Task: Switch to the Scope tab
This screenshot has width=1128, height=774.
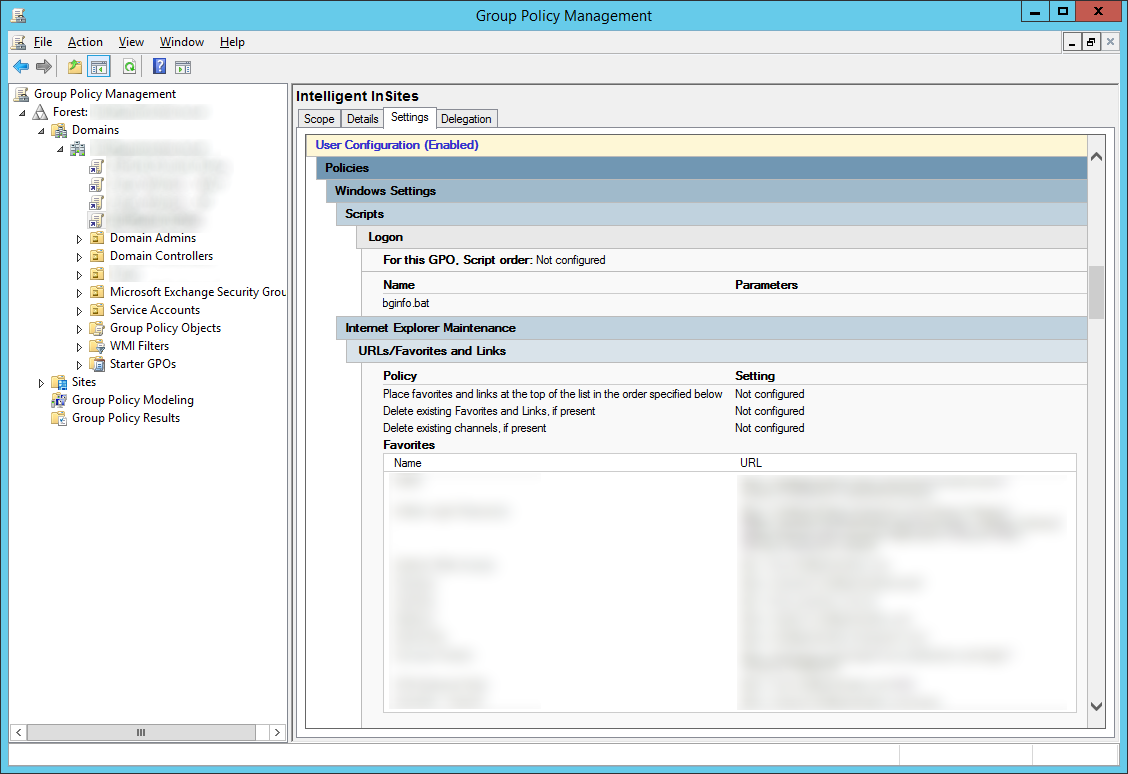Action: tap(319, 119)
